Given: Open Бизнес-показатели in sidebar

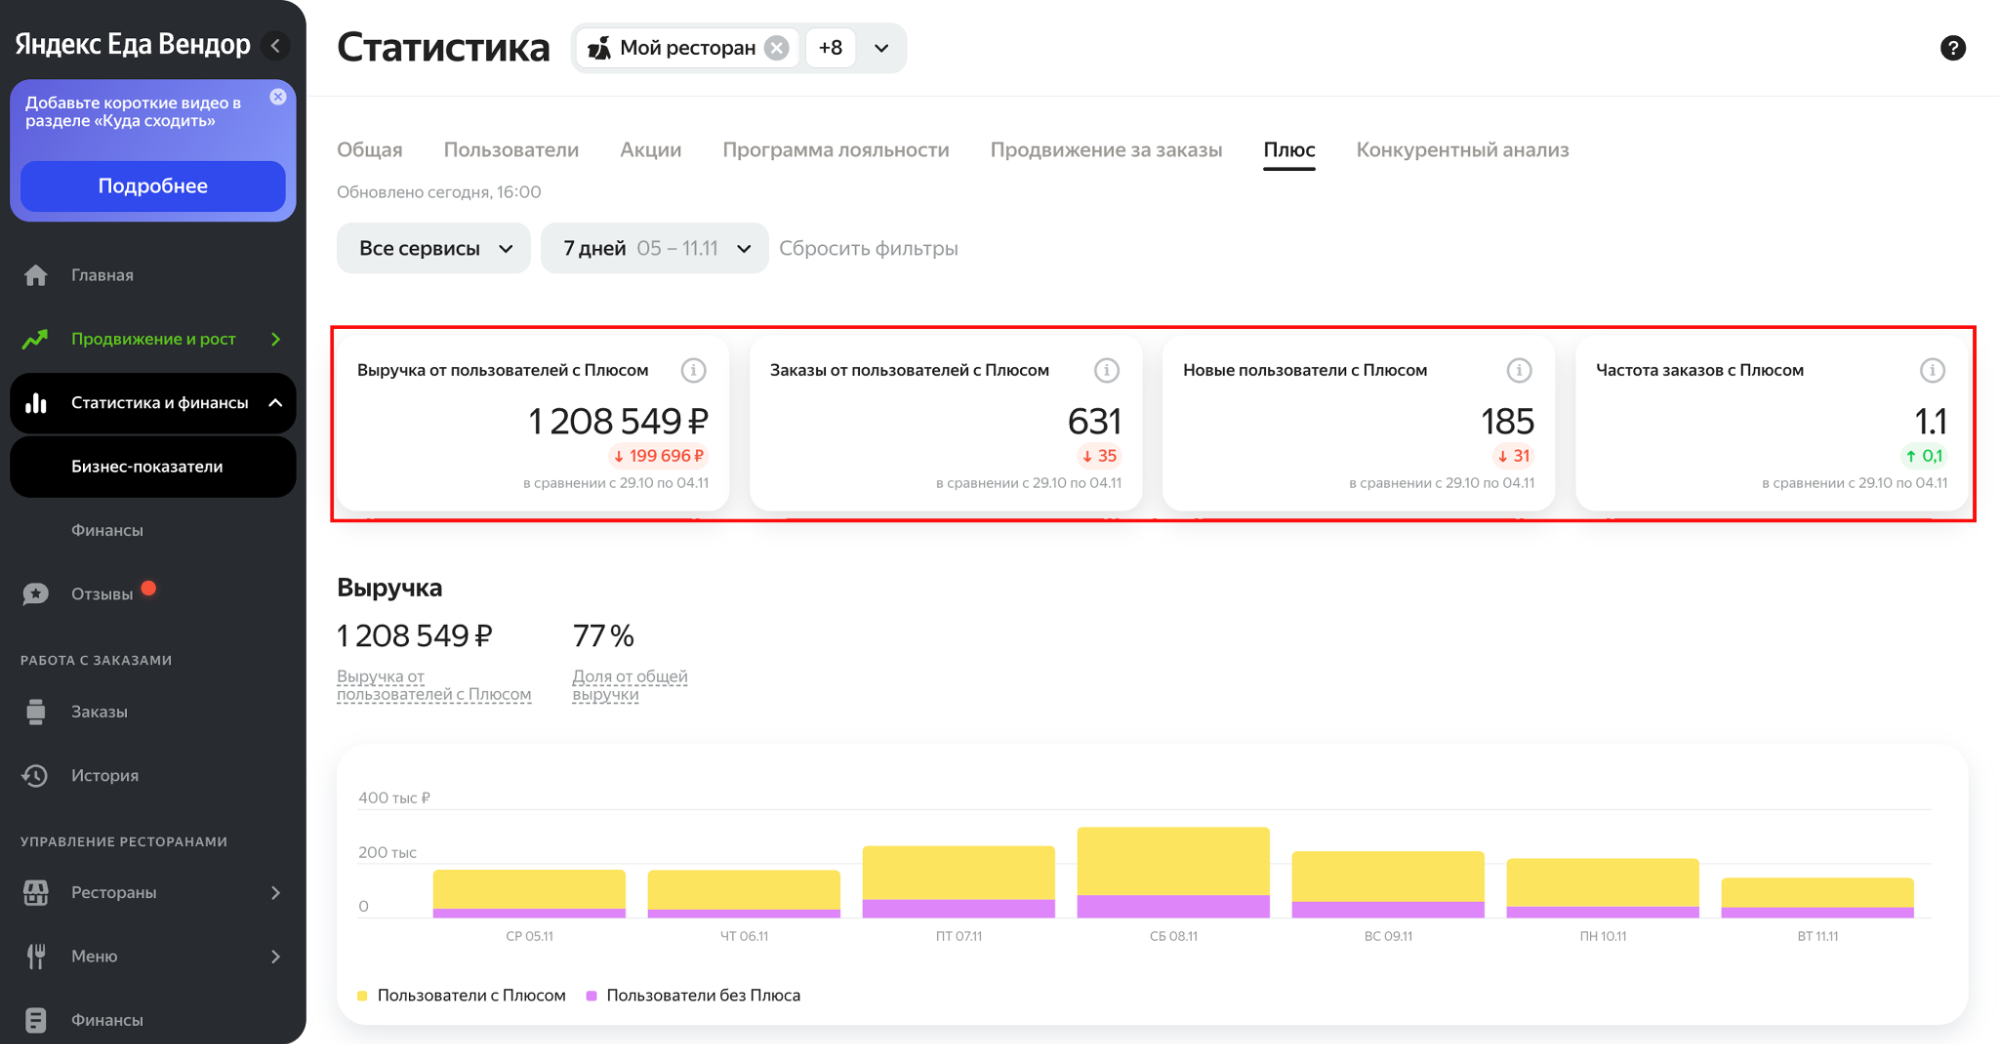Looking at the screenshot, I should [x=153, y=467].
